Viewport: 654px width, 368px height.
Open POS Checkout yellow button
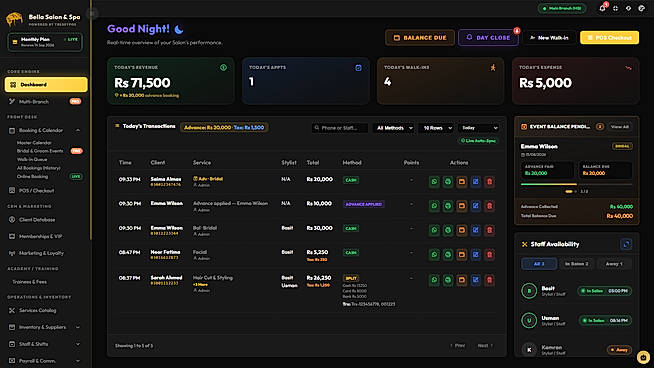609,38
